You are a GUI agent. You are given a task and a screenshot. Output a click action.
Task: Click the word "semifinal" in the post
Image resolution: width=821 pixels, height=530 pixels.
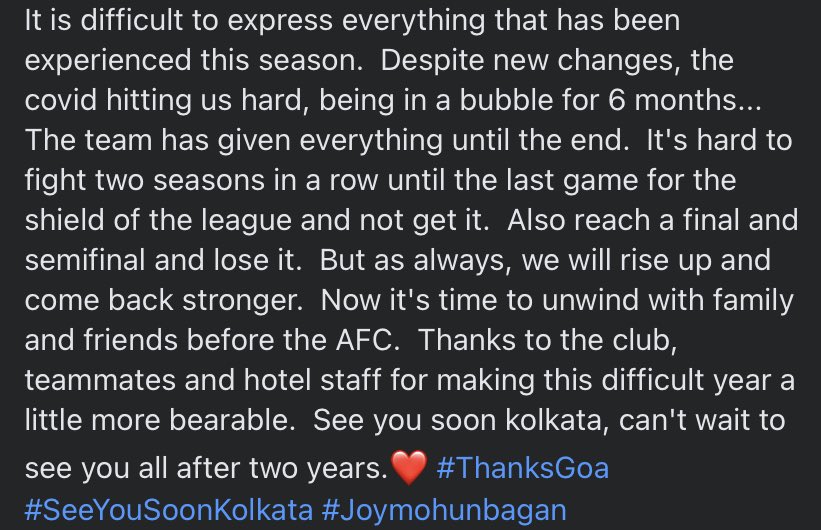(x=85, y=260)
